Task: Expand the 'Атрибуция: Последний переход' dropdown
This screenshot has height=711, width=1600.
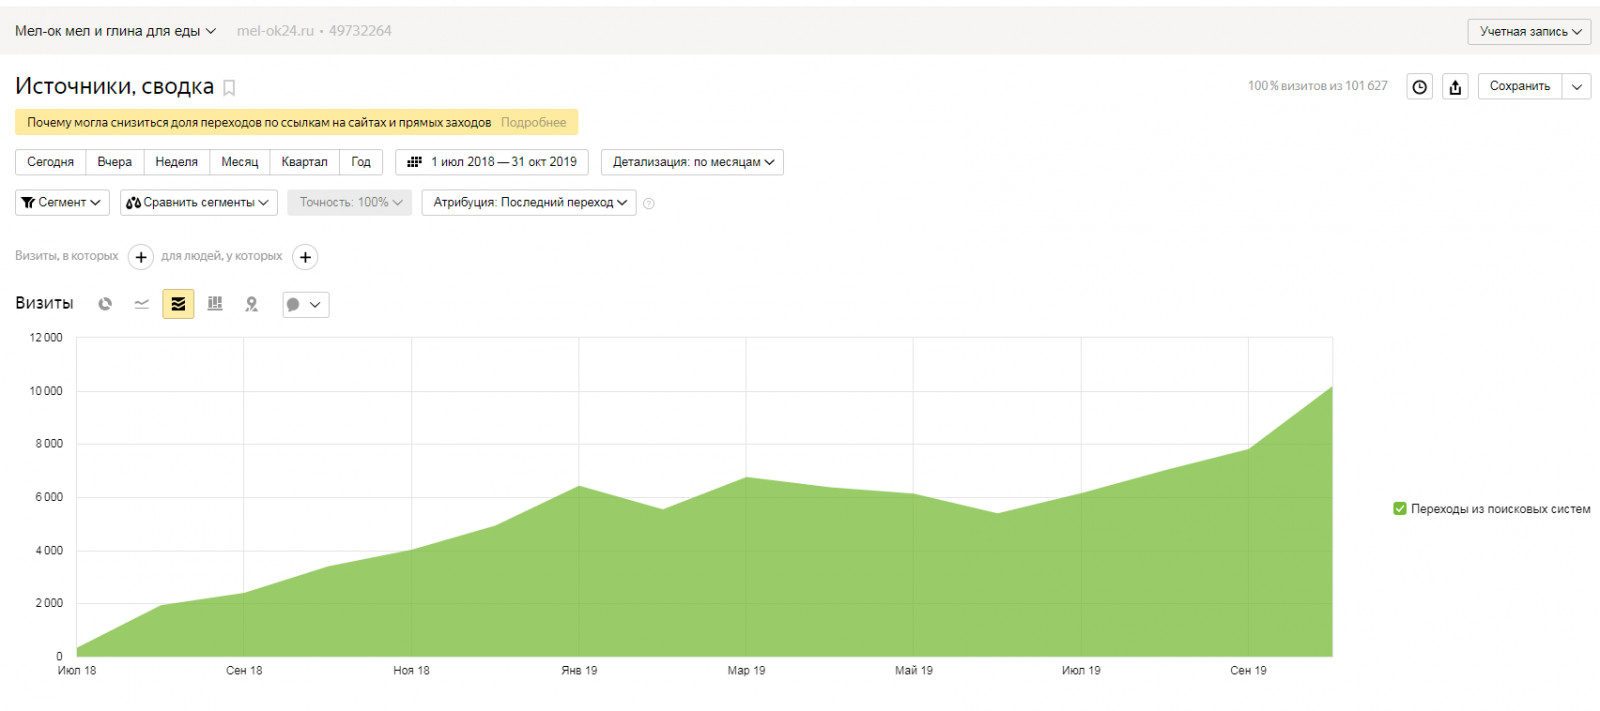Action: [529, 203]
